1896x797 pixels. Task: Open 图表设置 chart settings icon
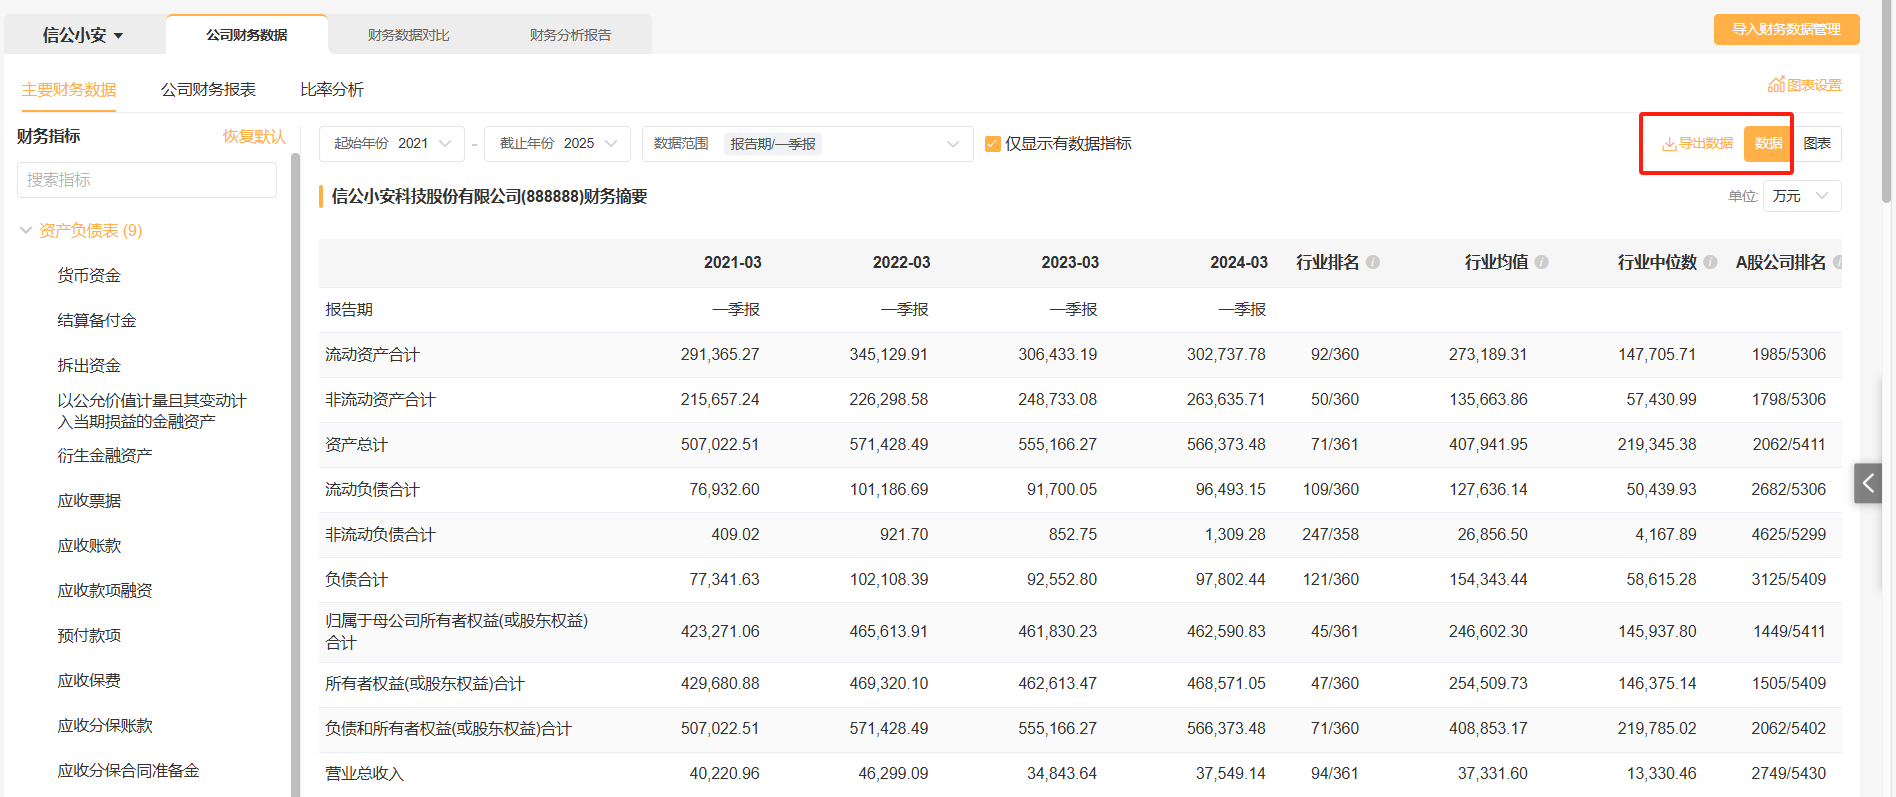coord(1776,85)
